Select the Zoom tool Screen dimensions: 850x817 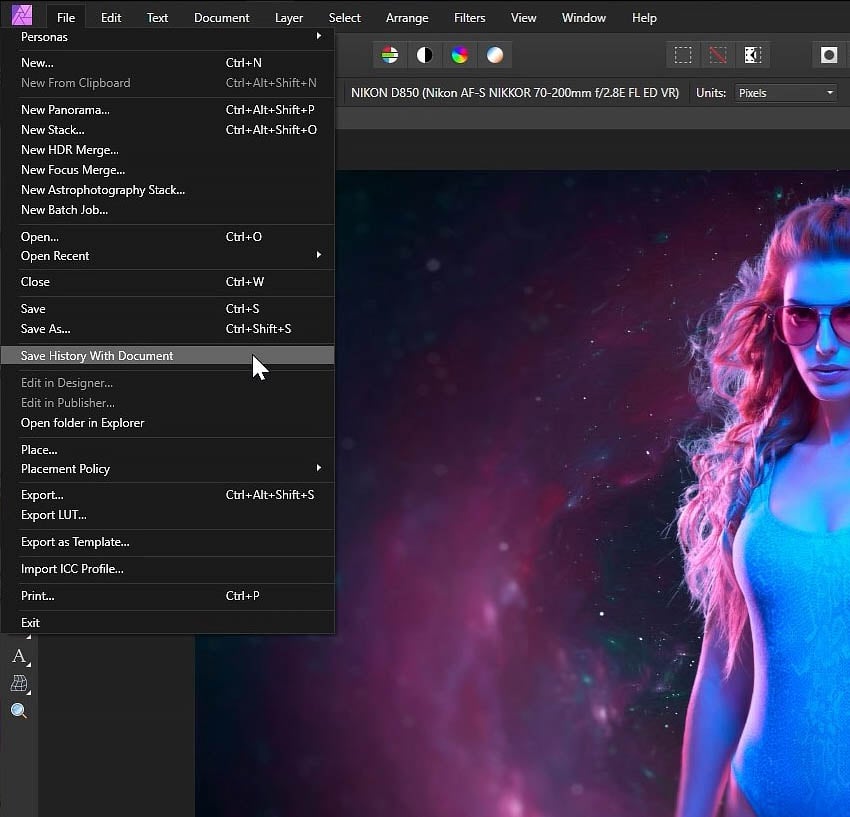click(x=20, y=711)
